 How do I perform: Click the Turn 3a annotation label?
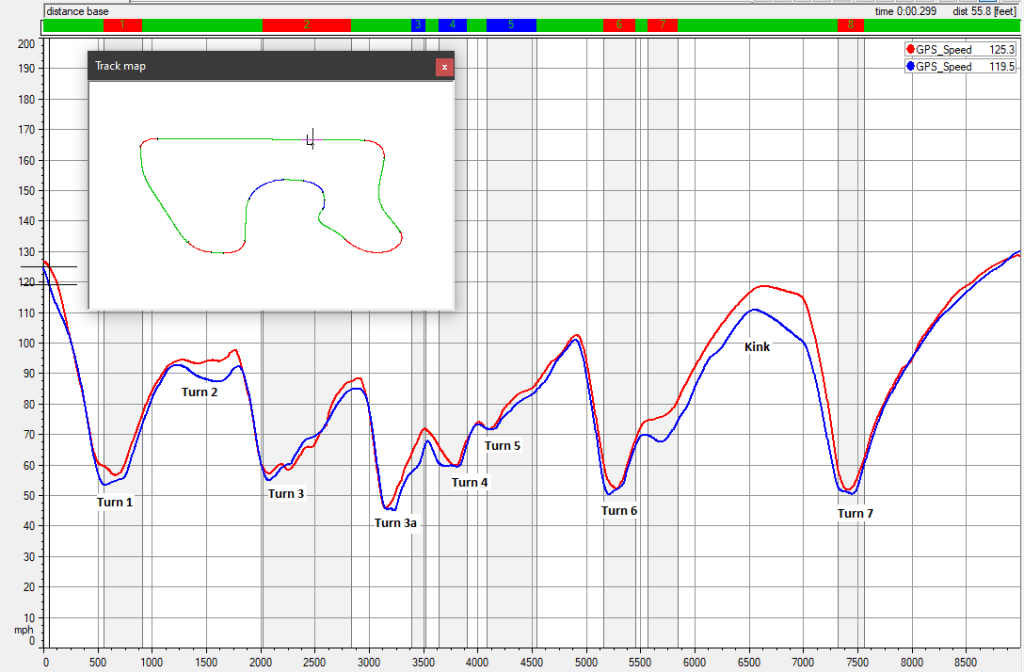(395, 522)
